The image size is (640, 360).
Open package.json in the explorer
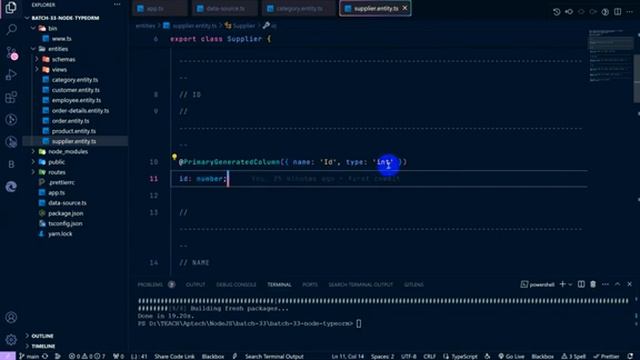pyautogui.click(x=66, y=213)
